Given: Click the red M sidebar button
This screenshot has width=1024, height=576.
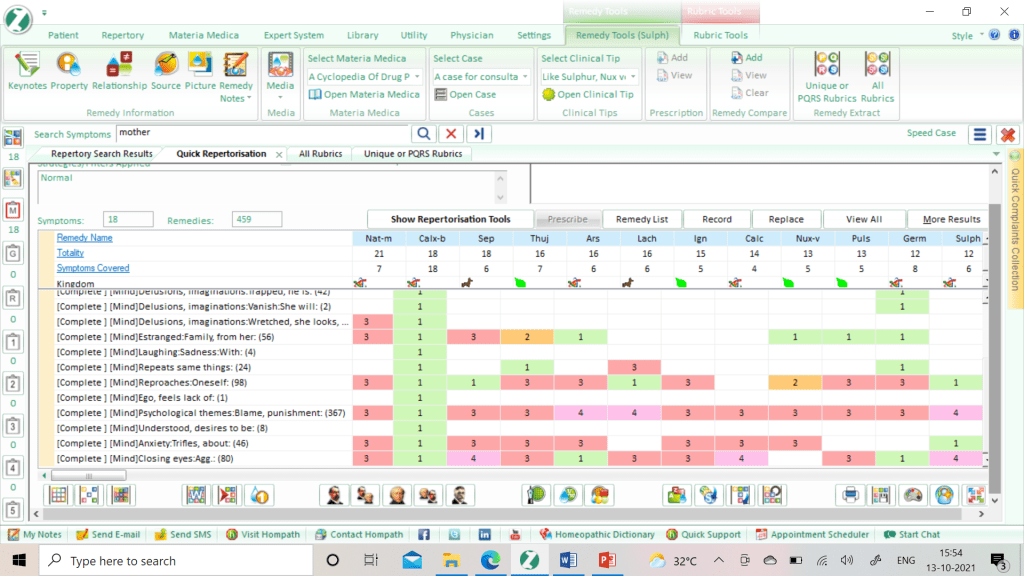Looking at the screenshot, I should (x=13, y=211).
